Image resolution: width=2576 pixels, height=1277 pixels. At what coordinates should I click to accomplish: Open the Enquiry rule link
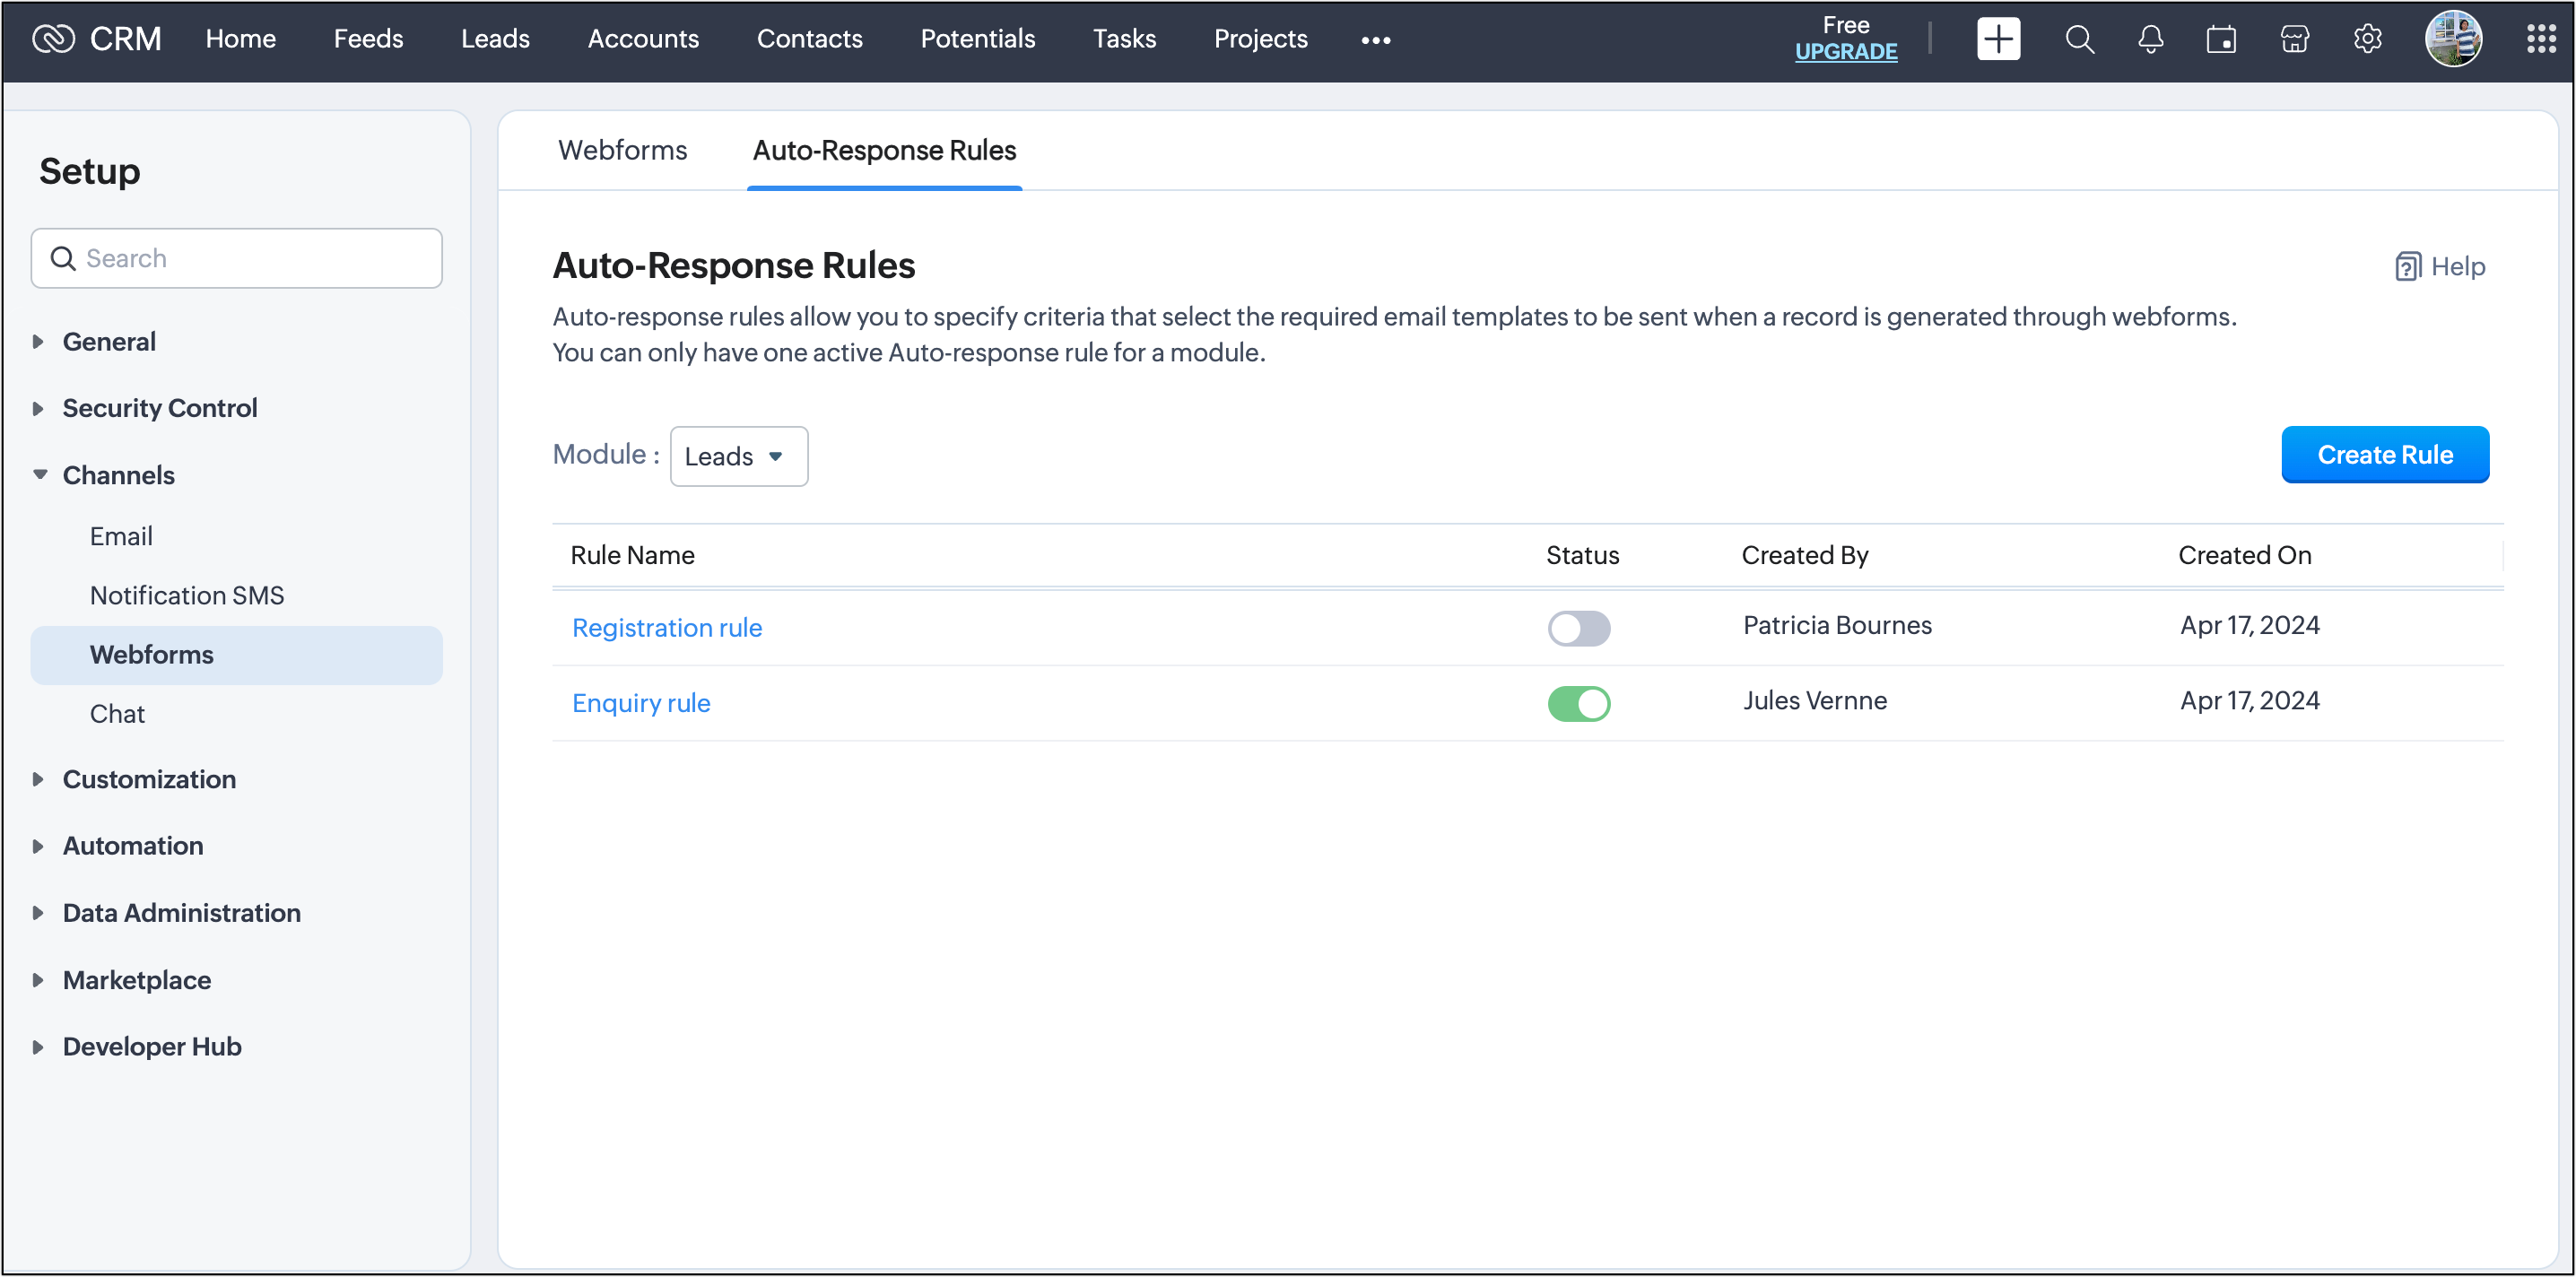tap(641, 703)
